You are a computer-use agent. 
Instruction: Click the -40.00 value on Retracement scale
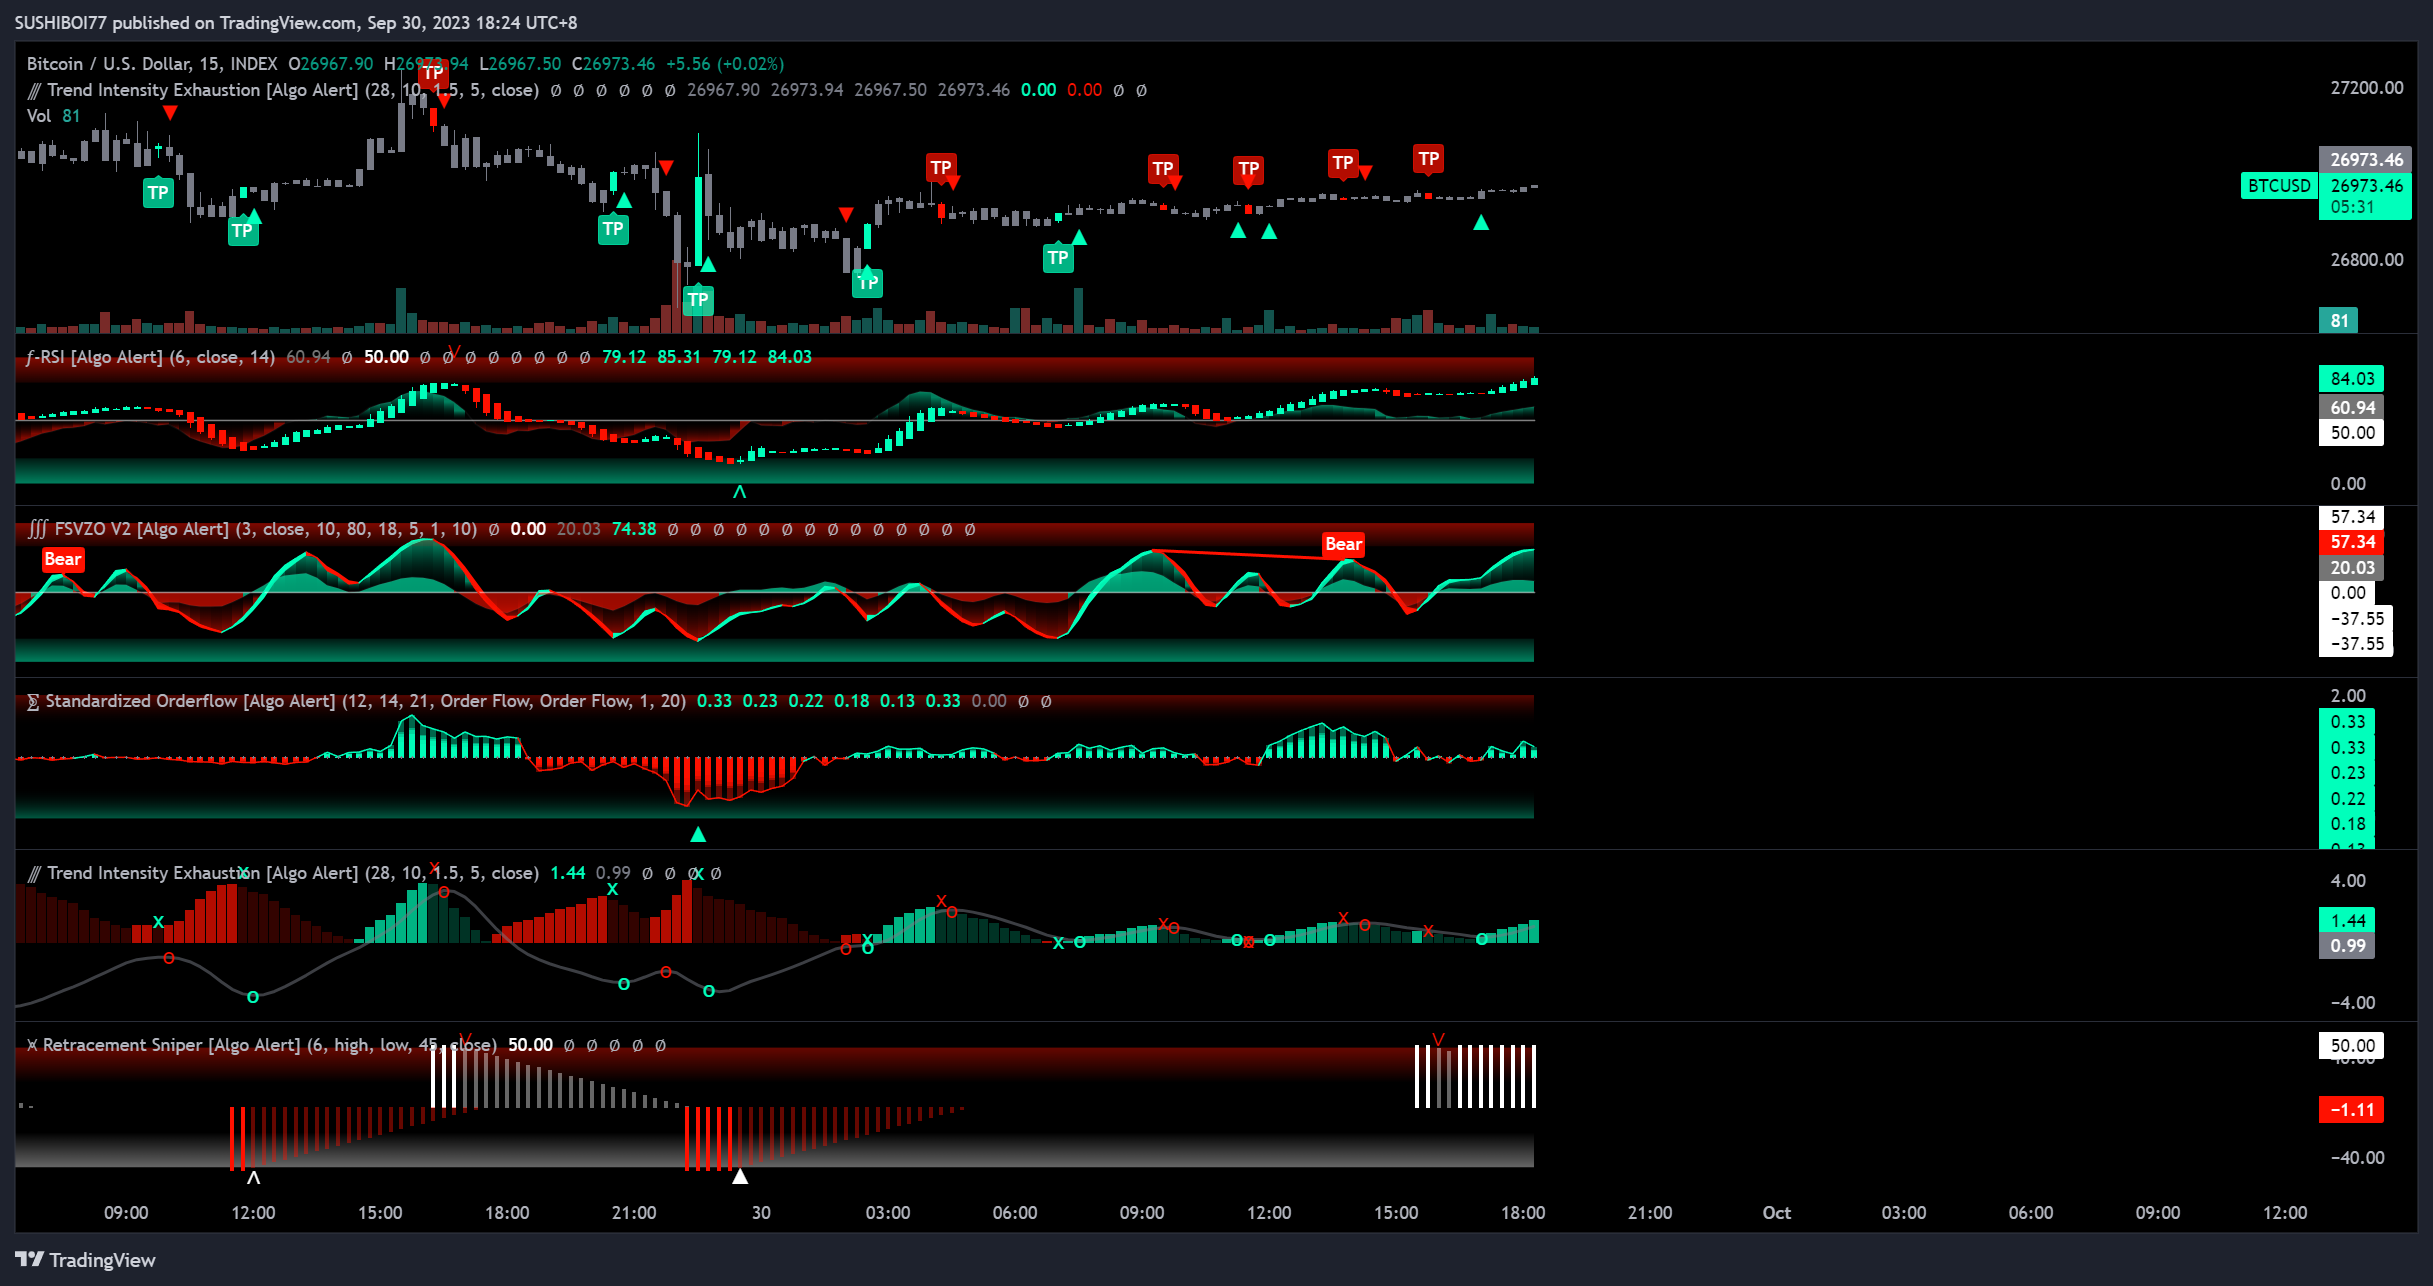pos(2358,1158)
